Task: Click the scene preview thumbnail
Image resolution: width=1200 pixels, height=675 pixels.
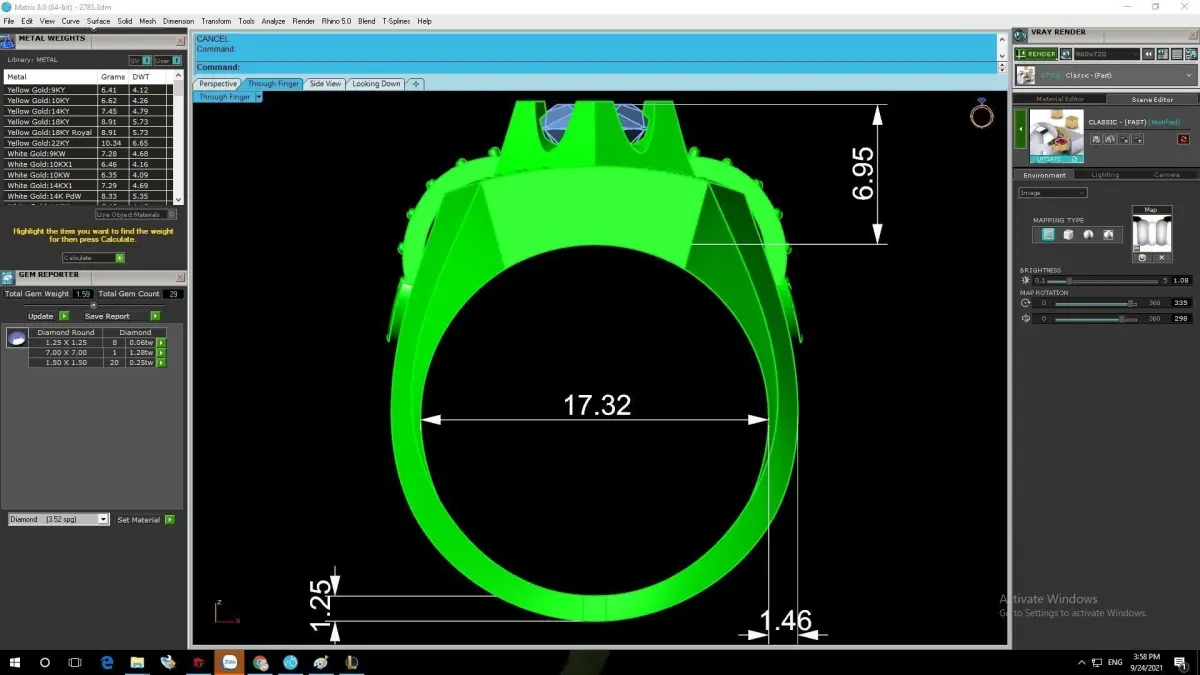Action: tap(1056, 132)
